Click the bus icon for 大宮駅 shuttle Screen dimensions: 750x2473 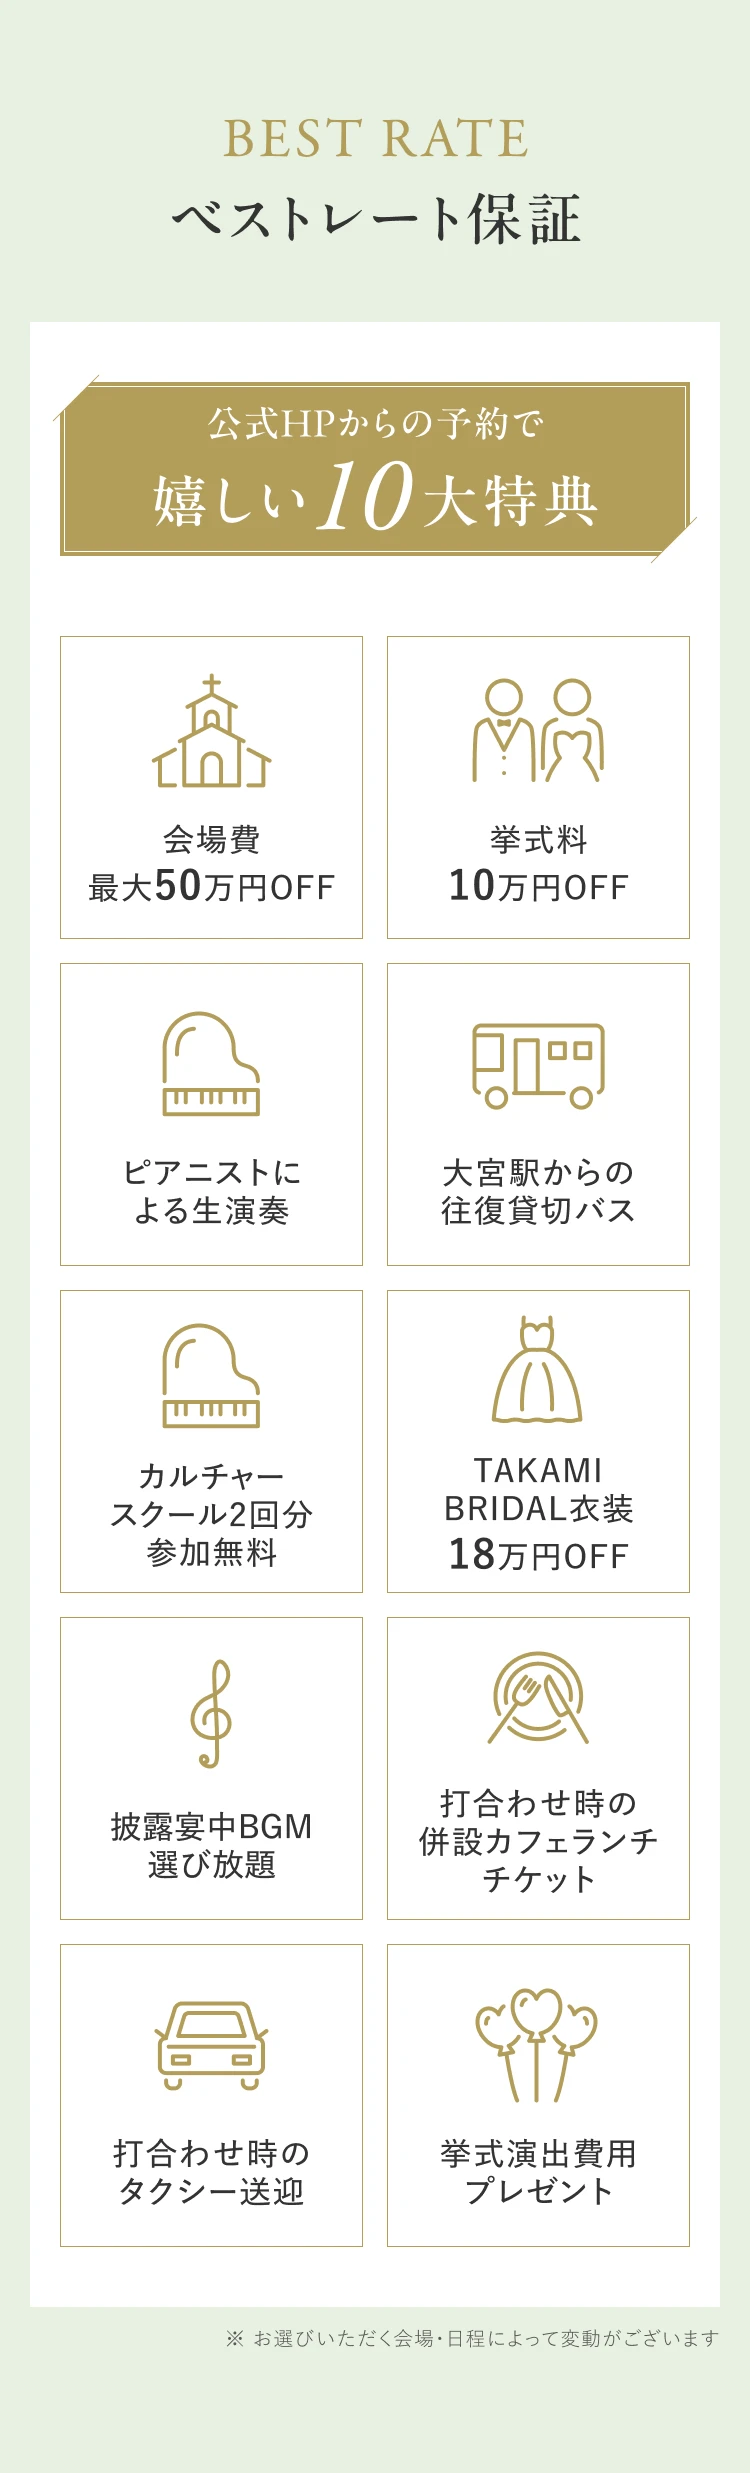pyautogui.click(x=538, y=1065)
